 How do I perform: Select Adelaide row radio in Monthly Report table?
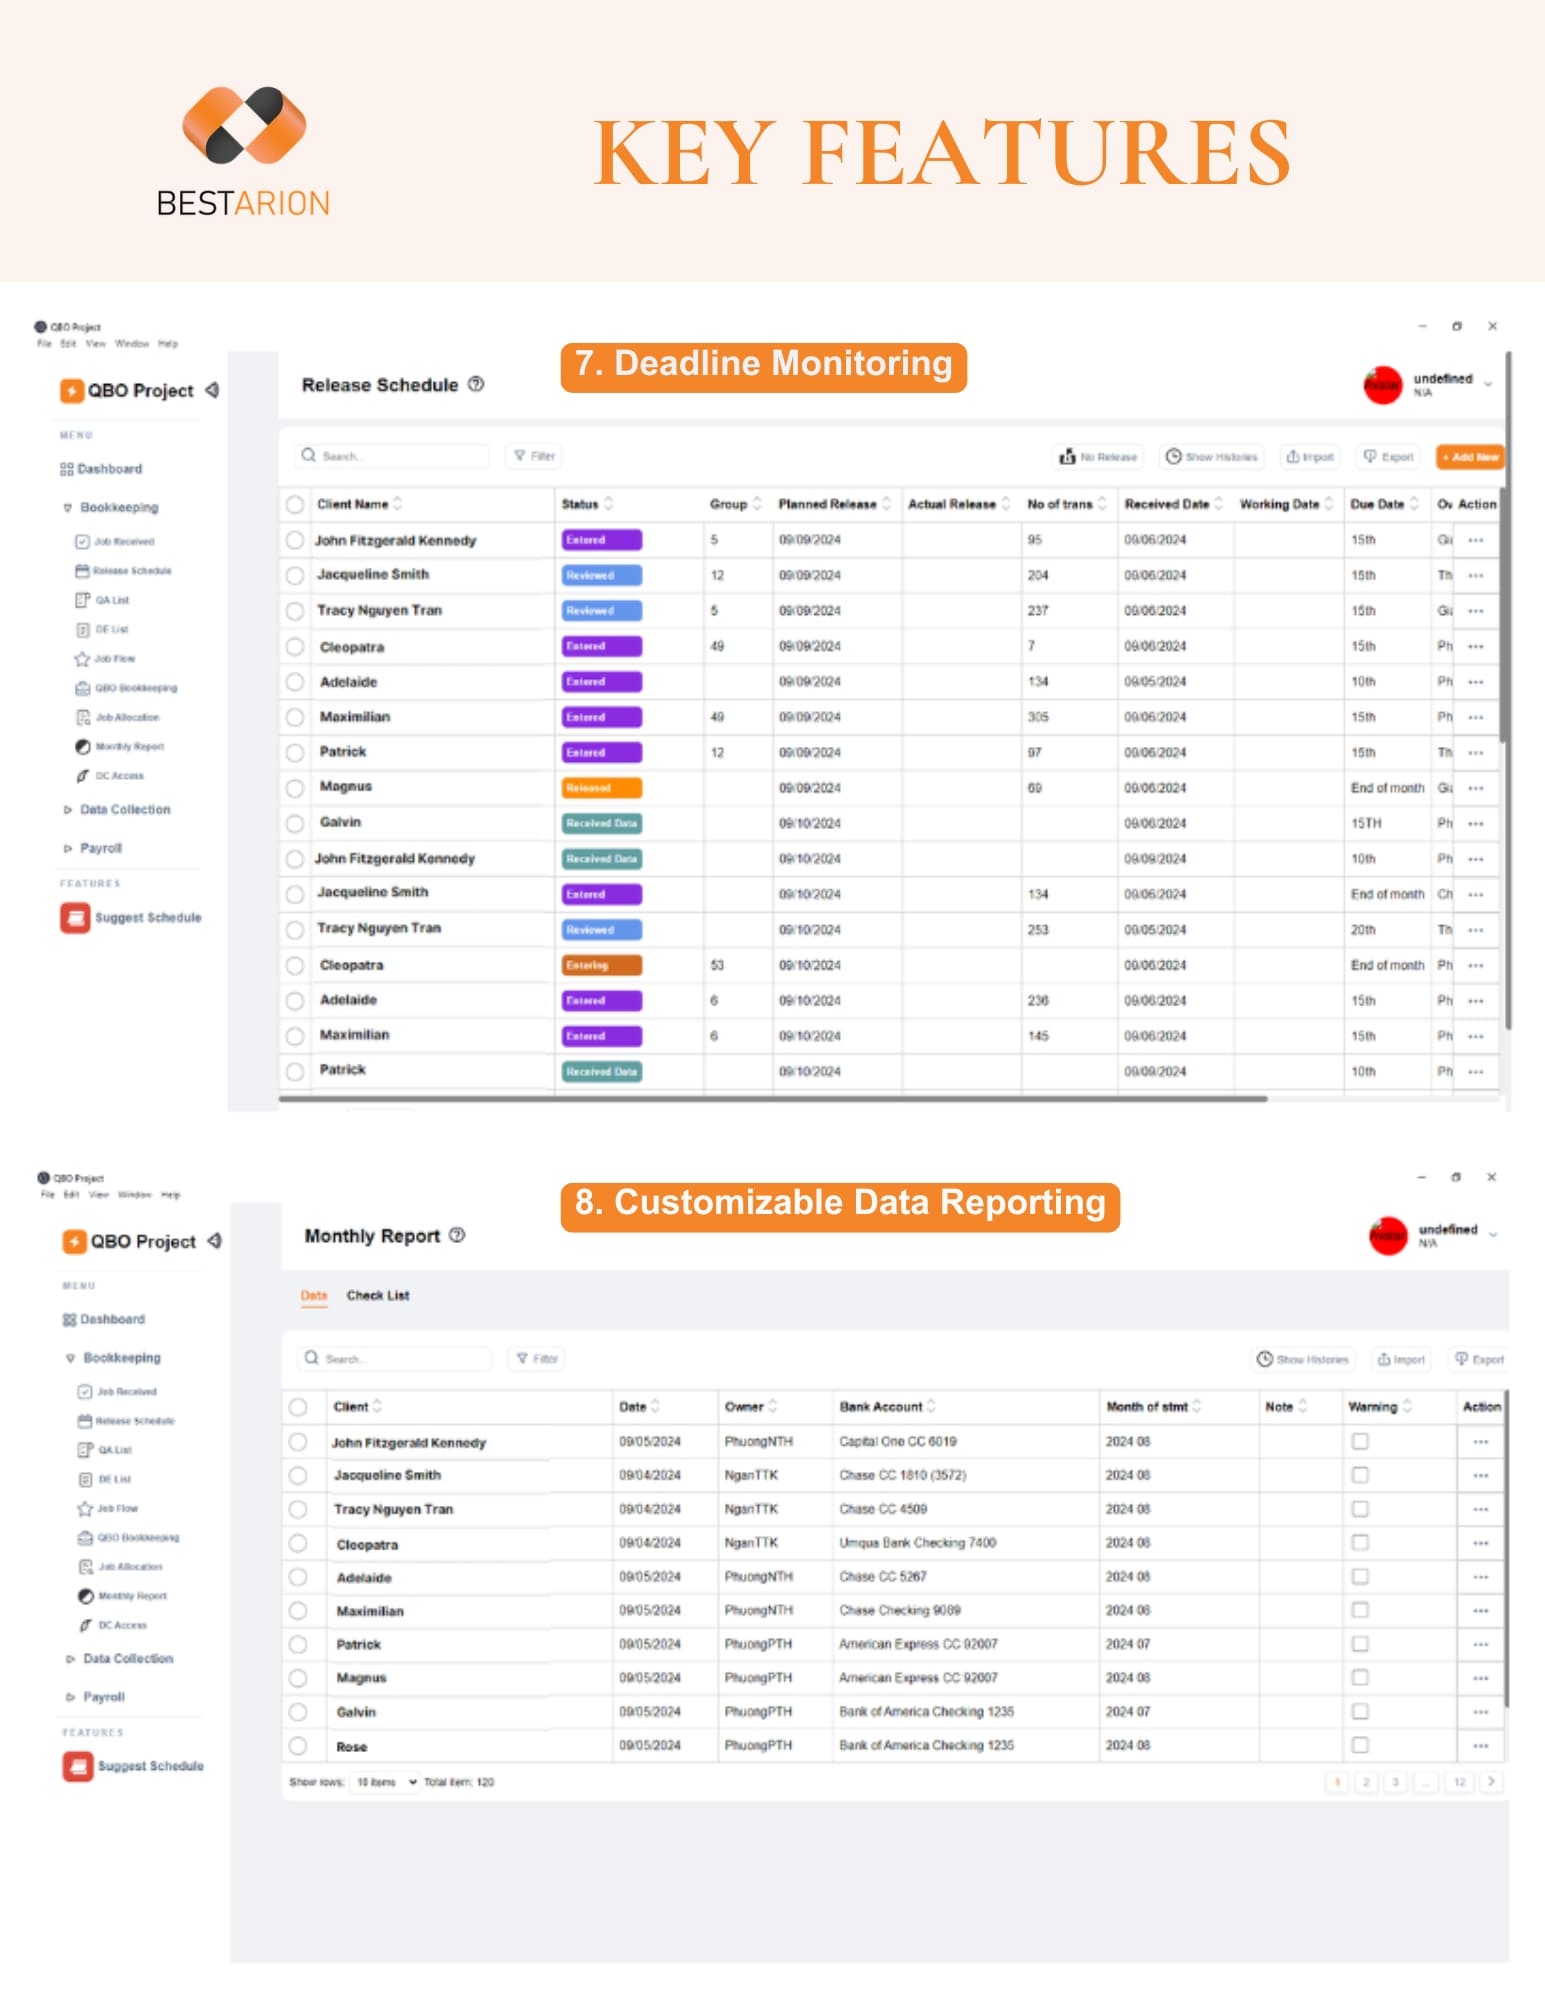pyautogui.click(x=298, y=1577)
